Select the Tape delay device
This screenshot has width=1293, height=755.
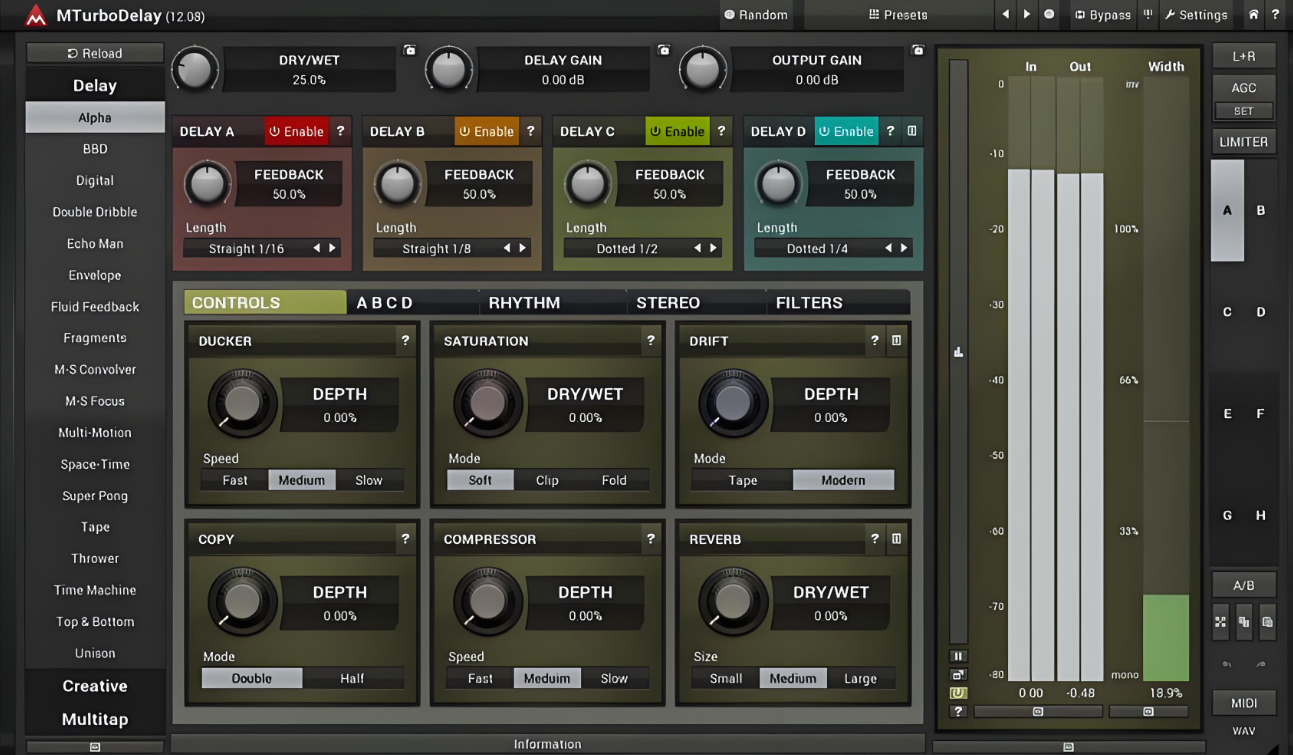click(x=95, y=527)
